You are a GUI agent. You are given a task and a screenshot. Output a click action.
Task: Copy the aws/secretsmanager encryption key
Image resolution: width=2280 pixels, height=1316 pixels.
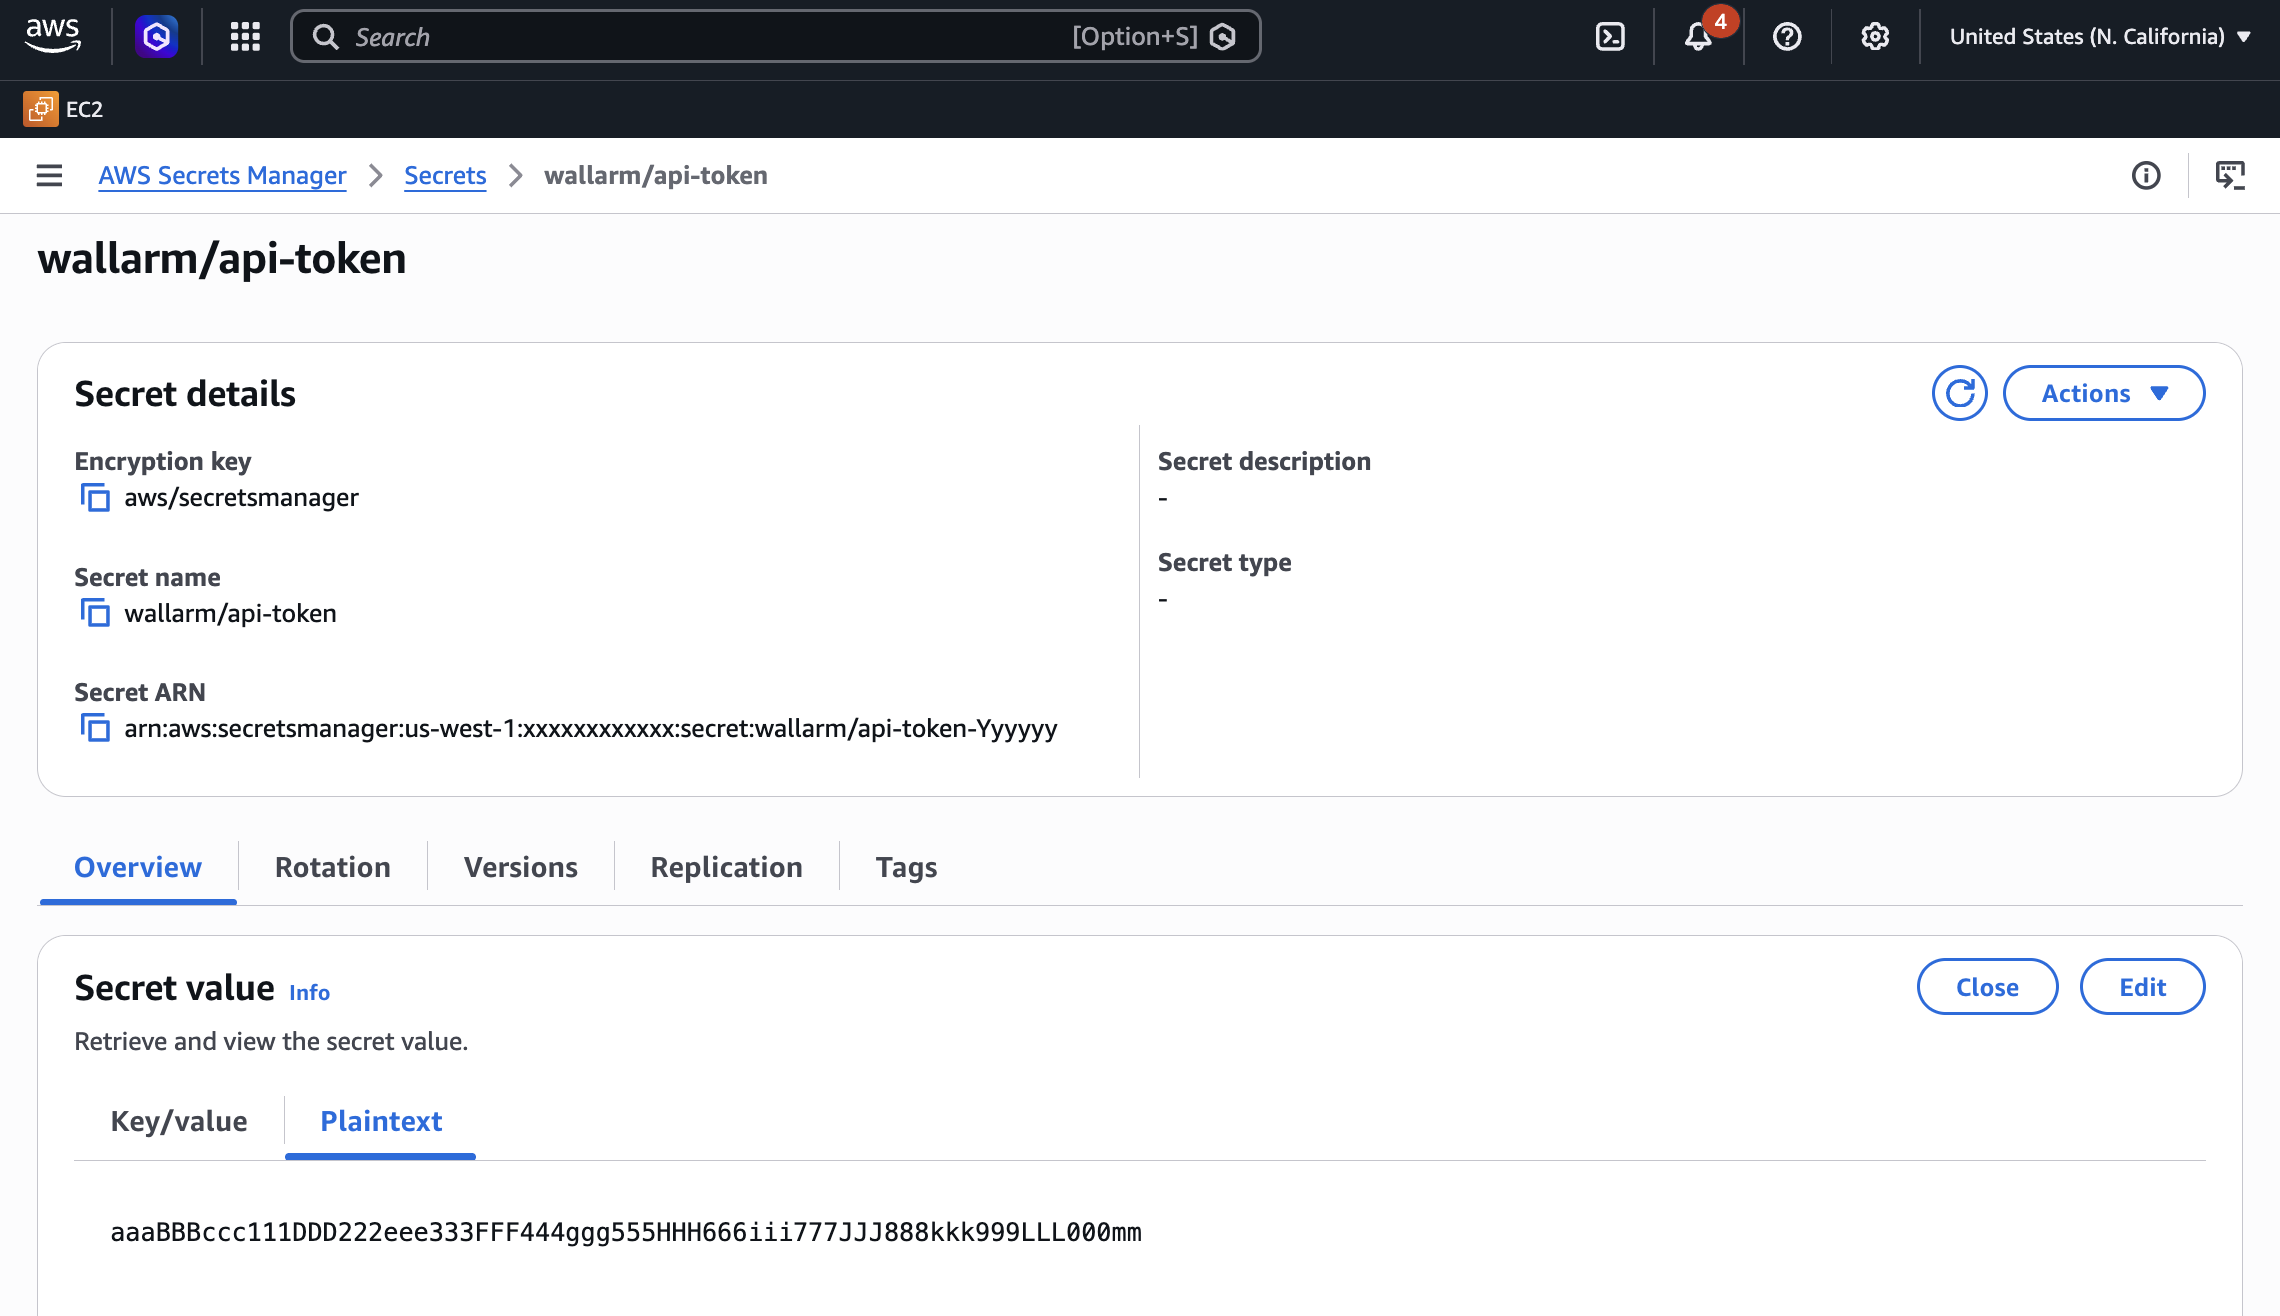(95, 497)
